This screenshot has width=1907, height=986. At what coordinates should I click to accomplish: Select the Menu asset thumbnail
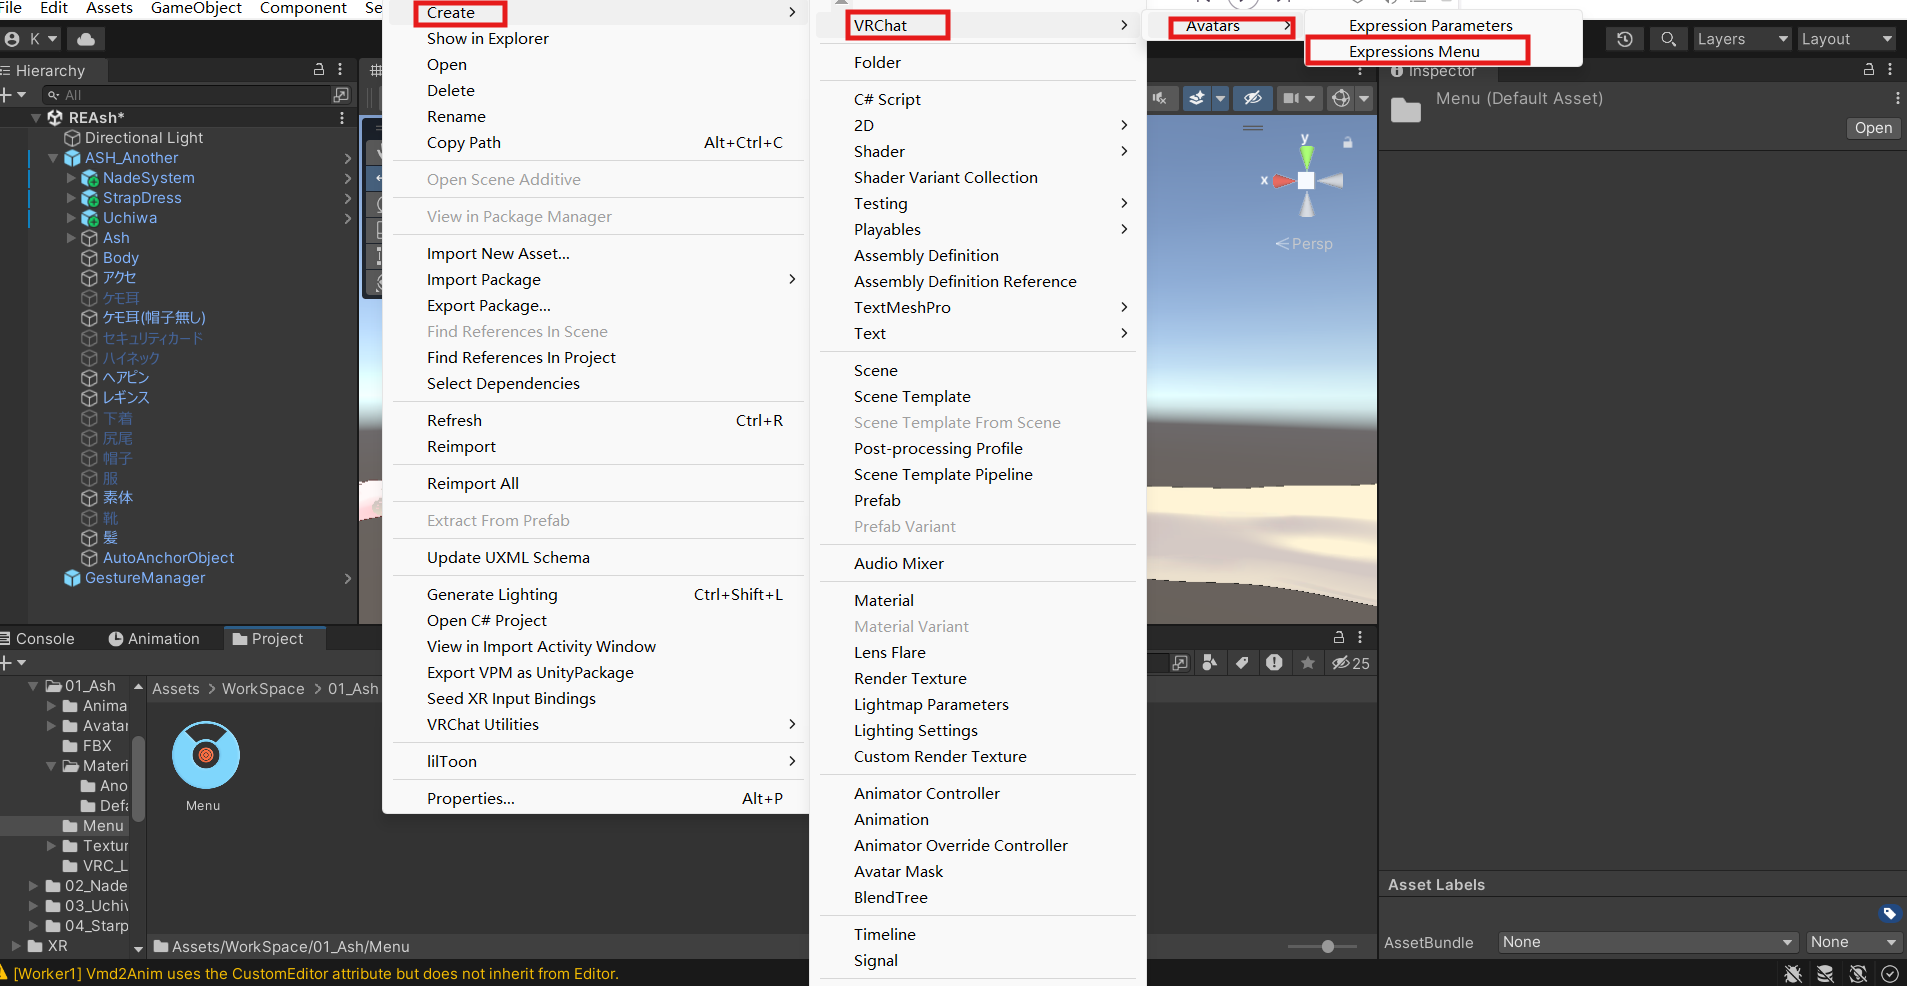pyautogui.click(x=205, y=756)
